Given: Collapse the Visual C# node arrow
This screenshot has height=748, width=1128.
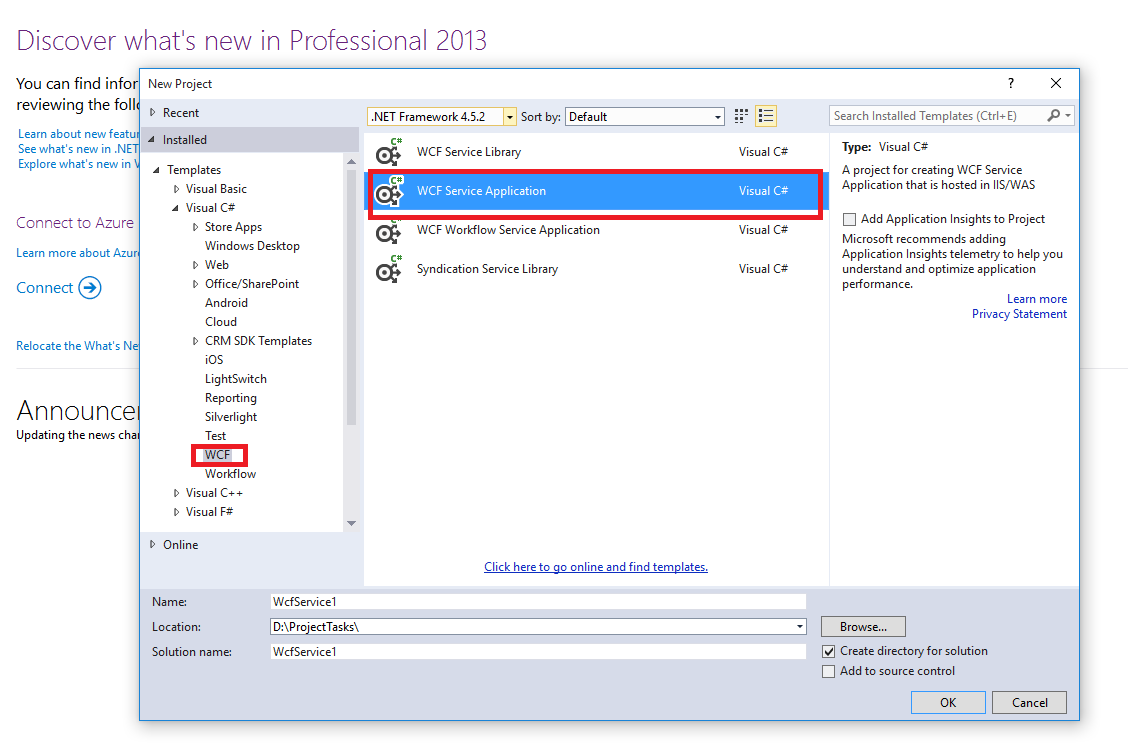Looking at the screenshot, I should (176, 209).
